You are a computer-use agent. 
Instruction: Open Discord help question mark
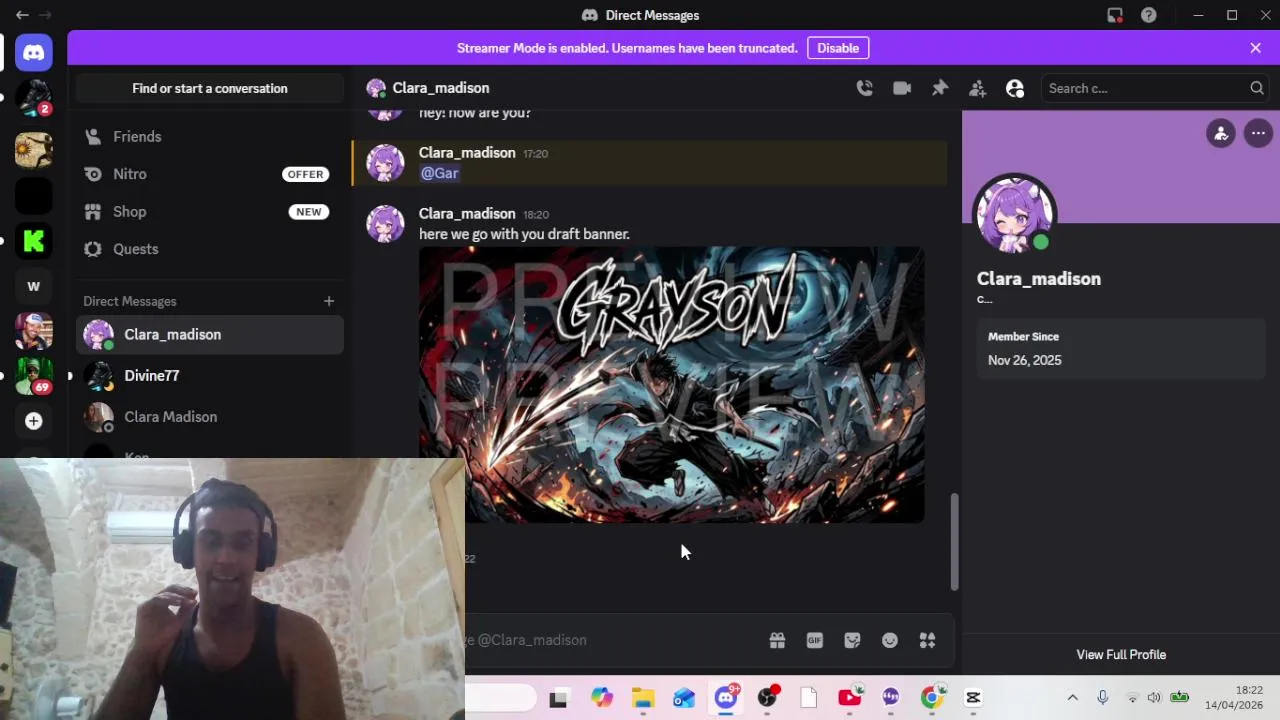click(x=1149, y=15)
